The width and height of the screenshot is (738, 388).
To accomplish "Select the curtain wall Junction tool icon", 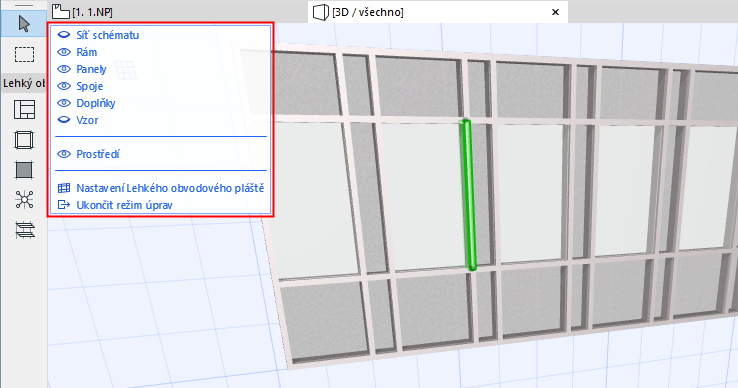I will (x=24, y=200).
